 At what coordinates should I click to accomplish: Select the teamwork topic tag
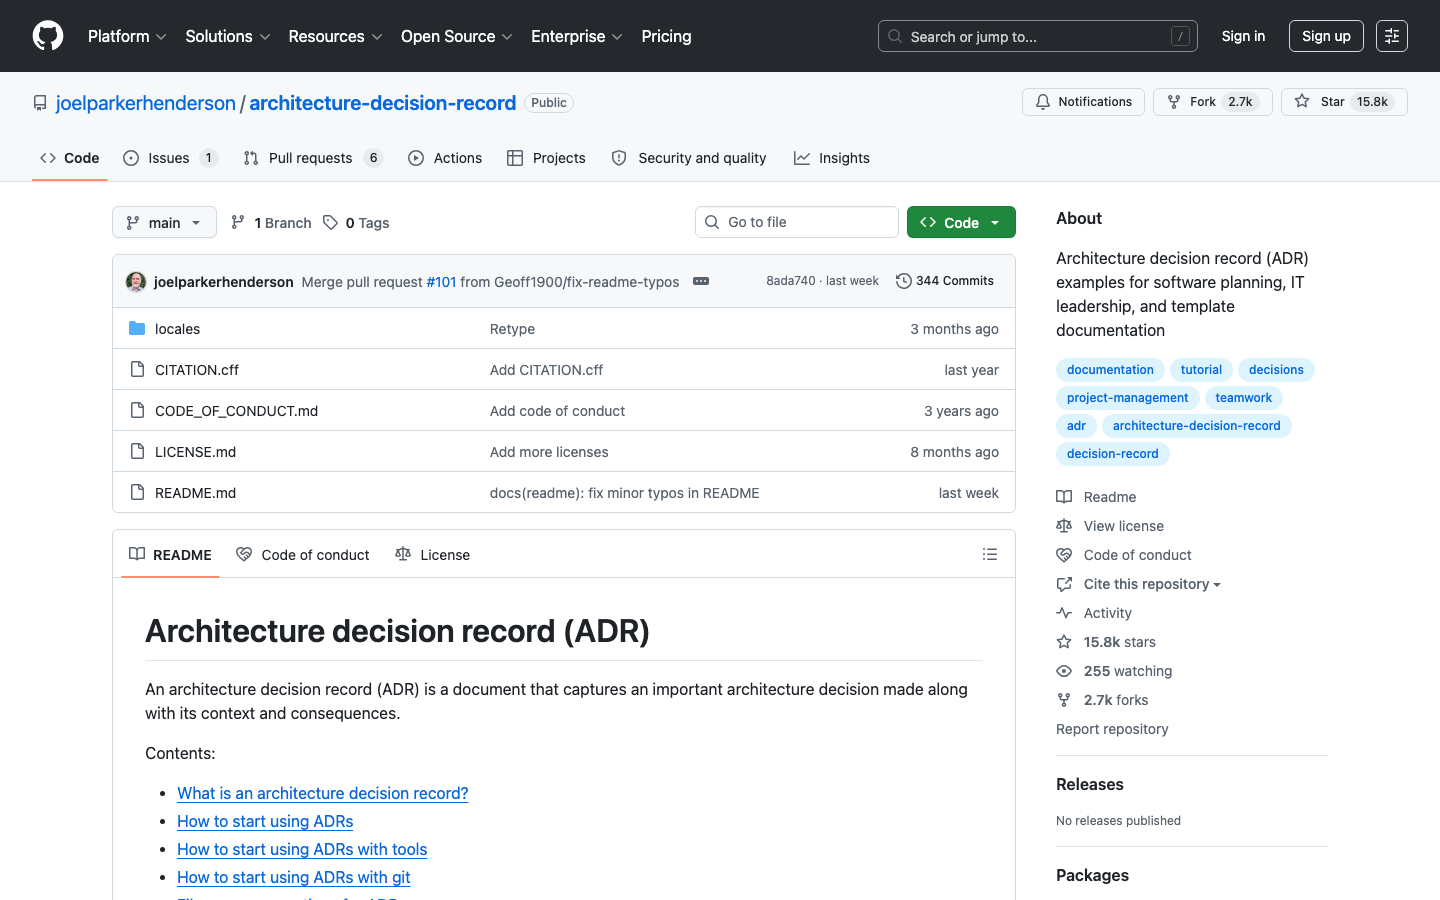[x=1243, y=398]
